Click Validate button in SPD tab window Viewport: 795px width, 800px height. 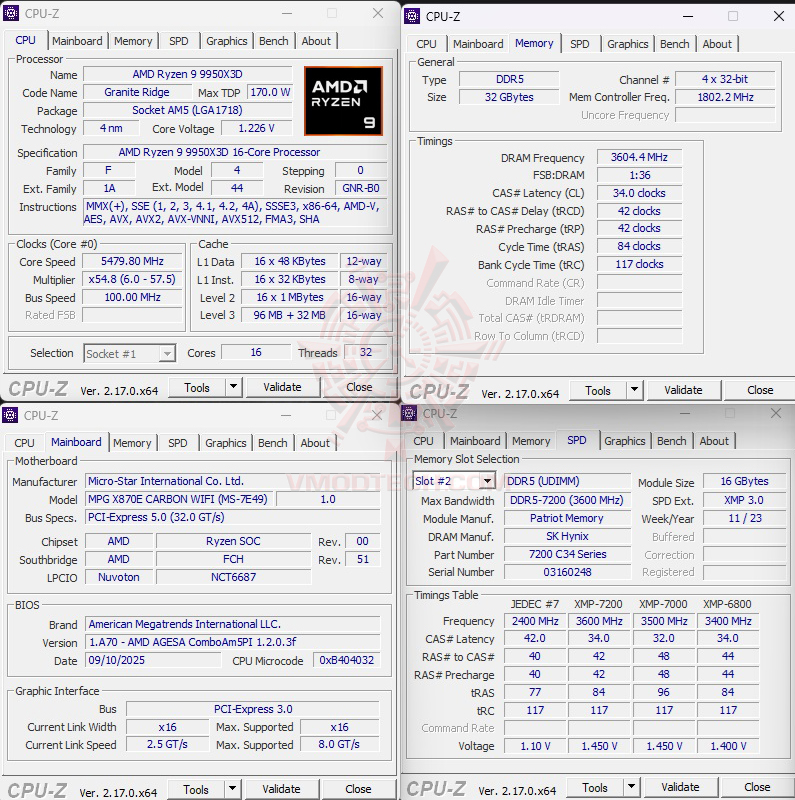[680, 787]
